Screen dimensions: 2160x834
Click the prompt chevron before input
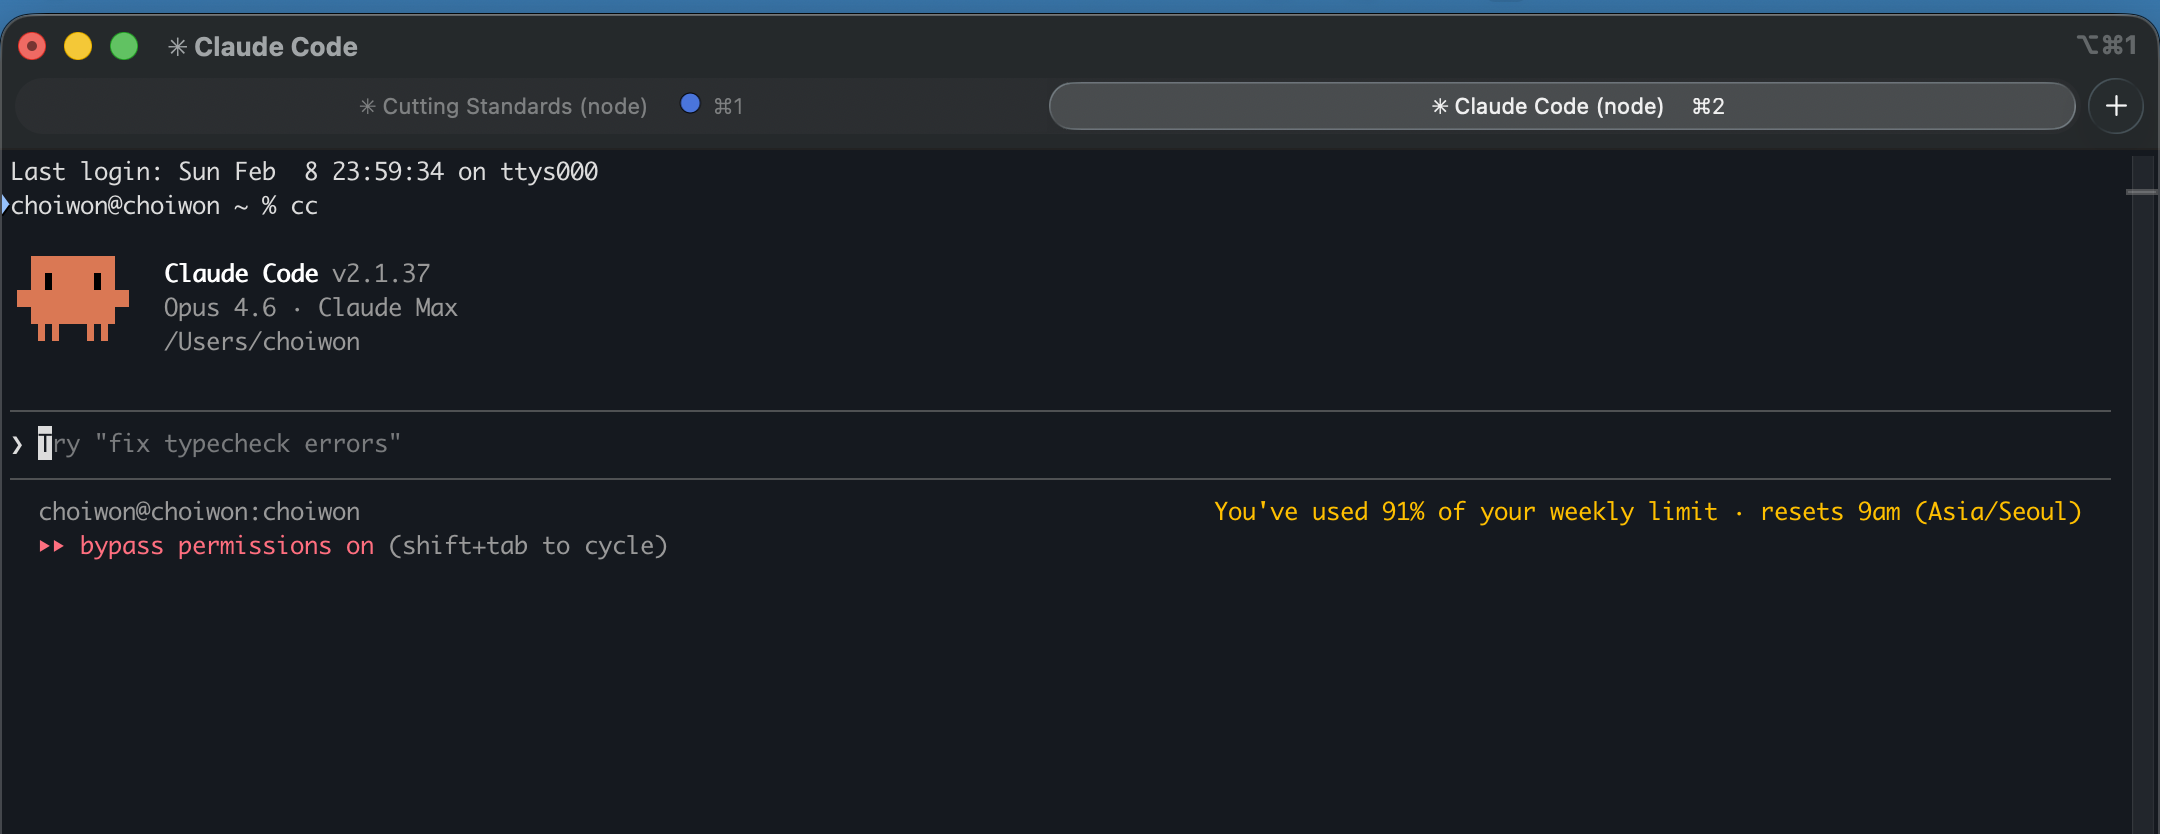pyautogui.click(x=17, y=445)
